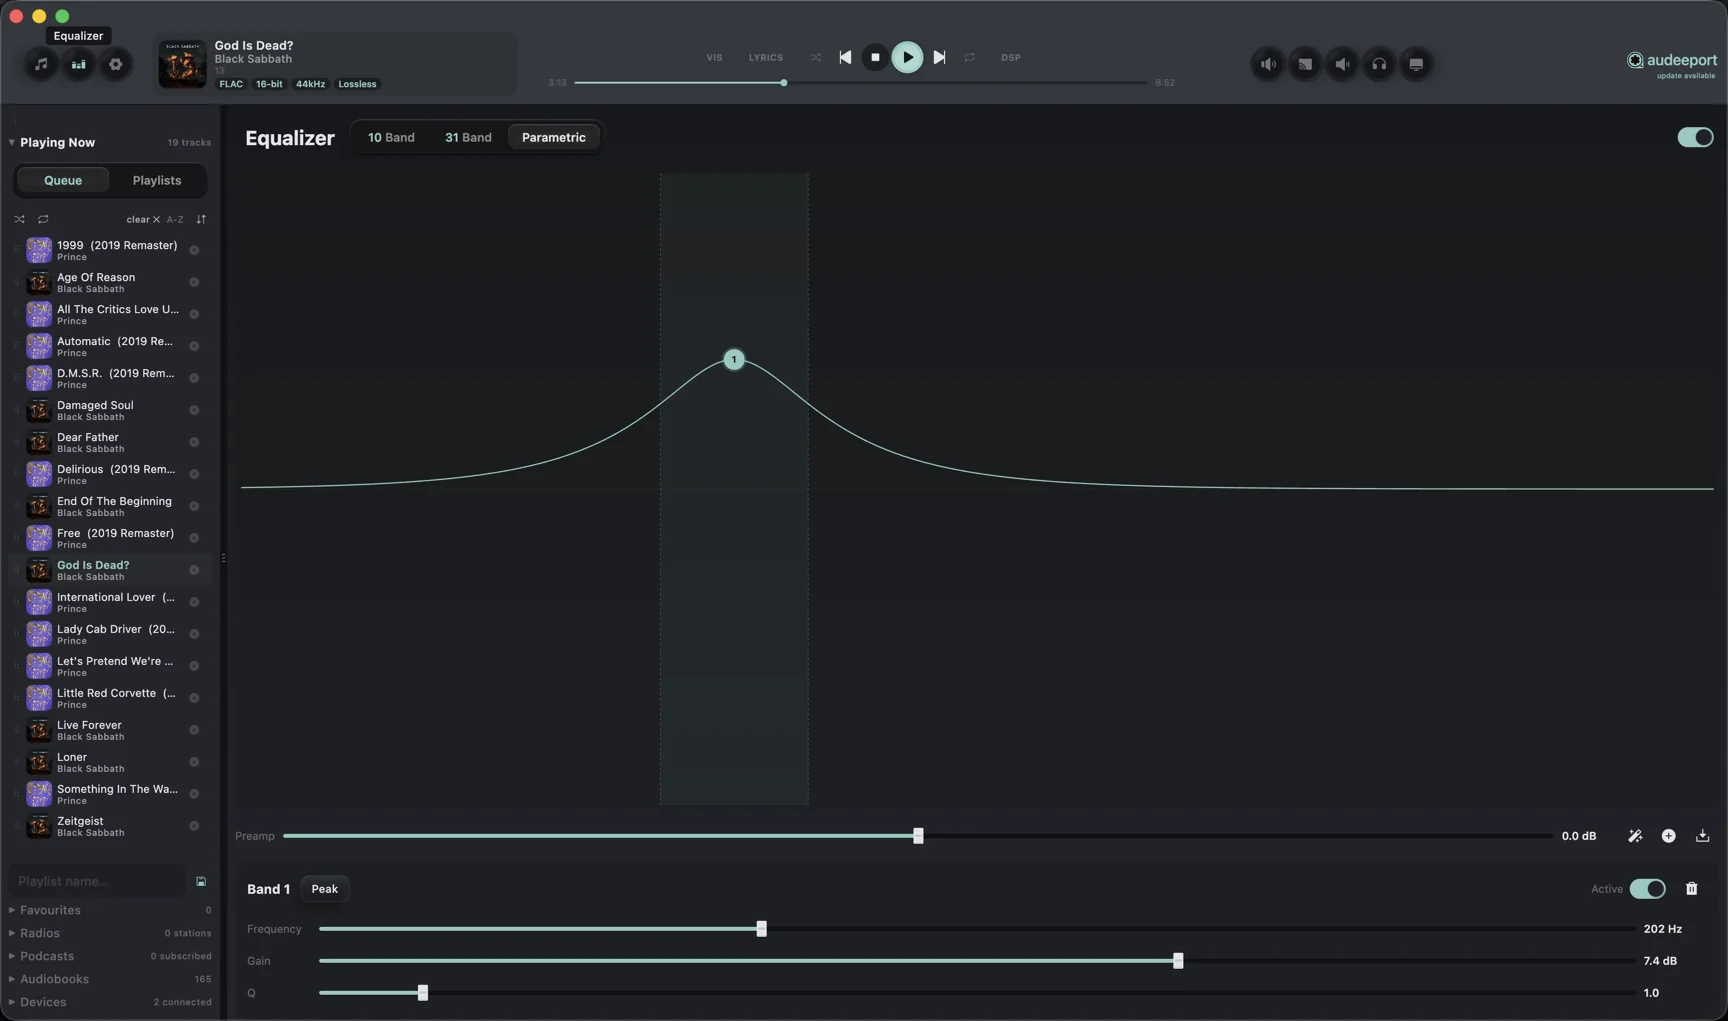Viewport: 1728px width, 1021px height.
Task: Click the God Is Dead? album cover
Action: pyautogui.click(x=182, y=64)
